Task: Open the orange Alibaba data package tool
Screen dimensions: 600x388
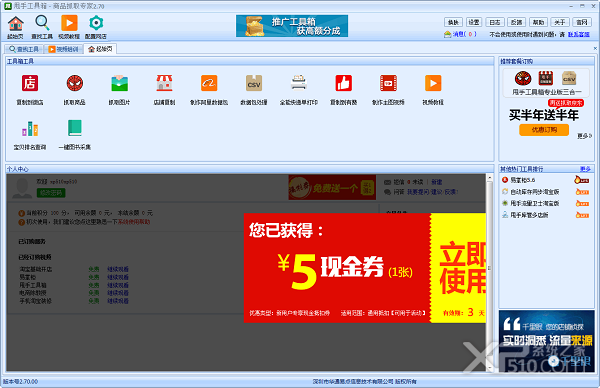Action: [x=209, y=83]
